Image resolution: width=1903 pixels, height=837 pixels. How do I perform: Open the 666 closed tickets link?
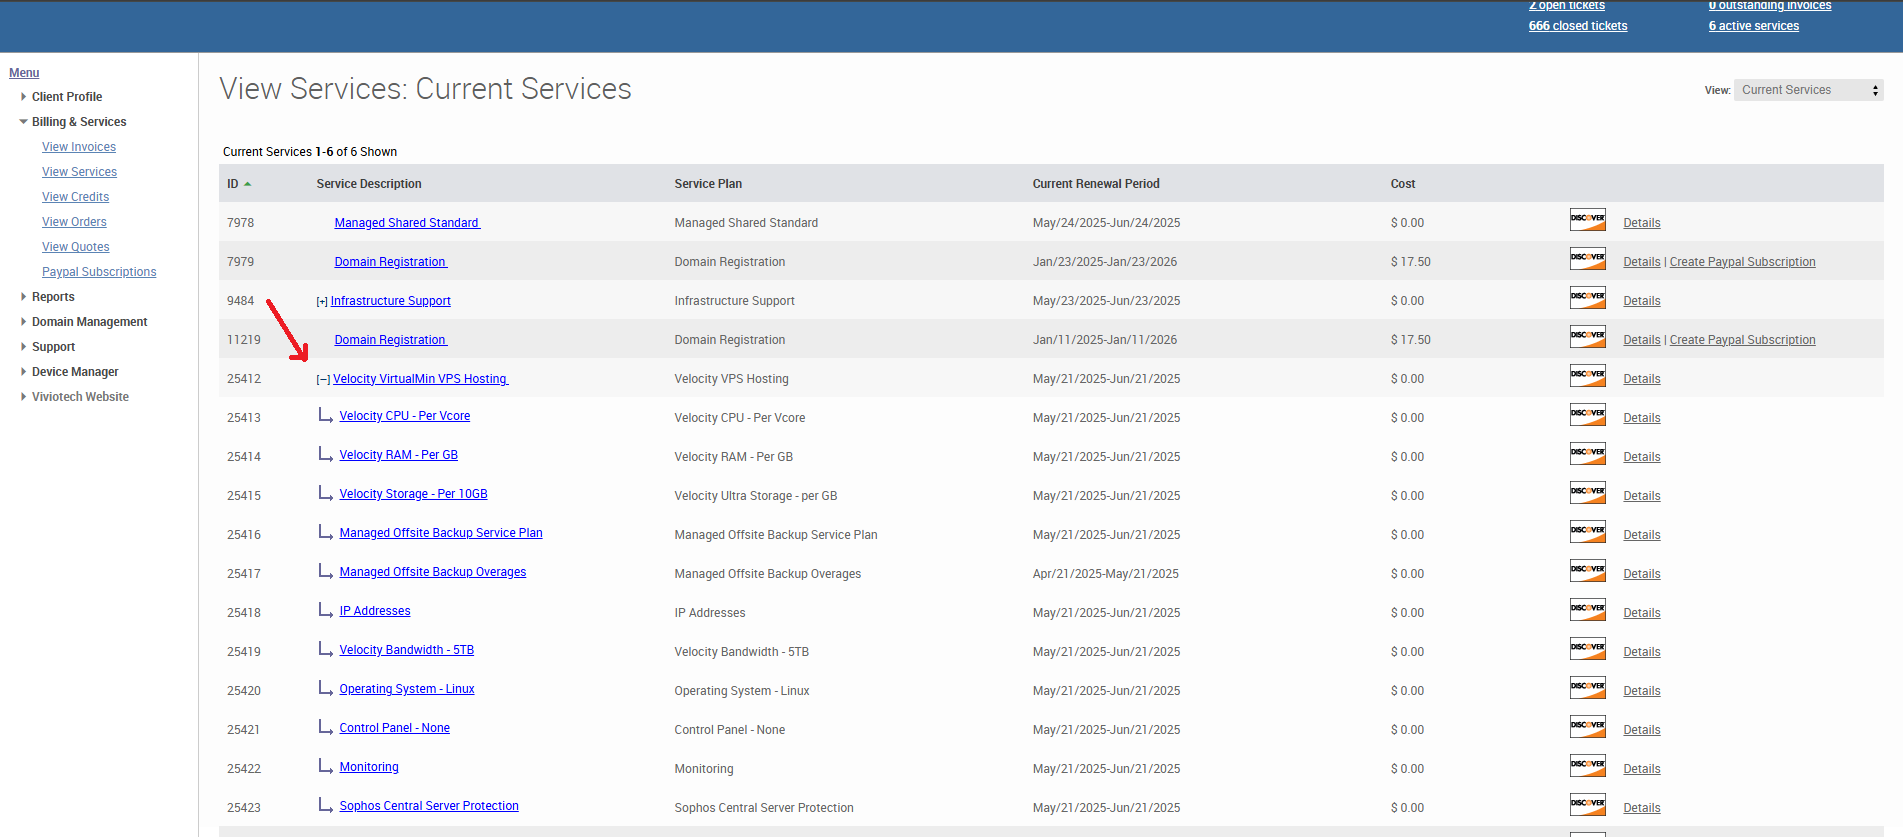[x=1577, y=26]
